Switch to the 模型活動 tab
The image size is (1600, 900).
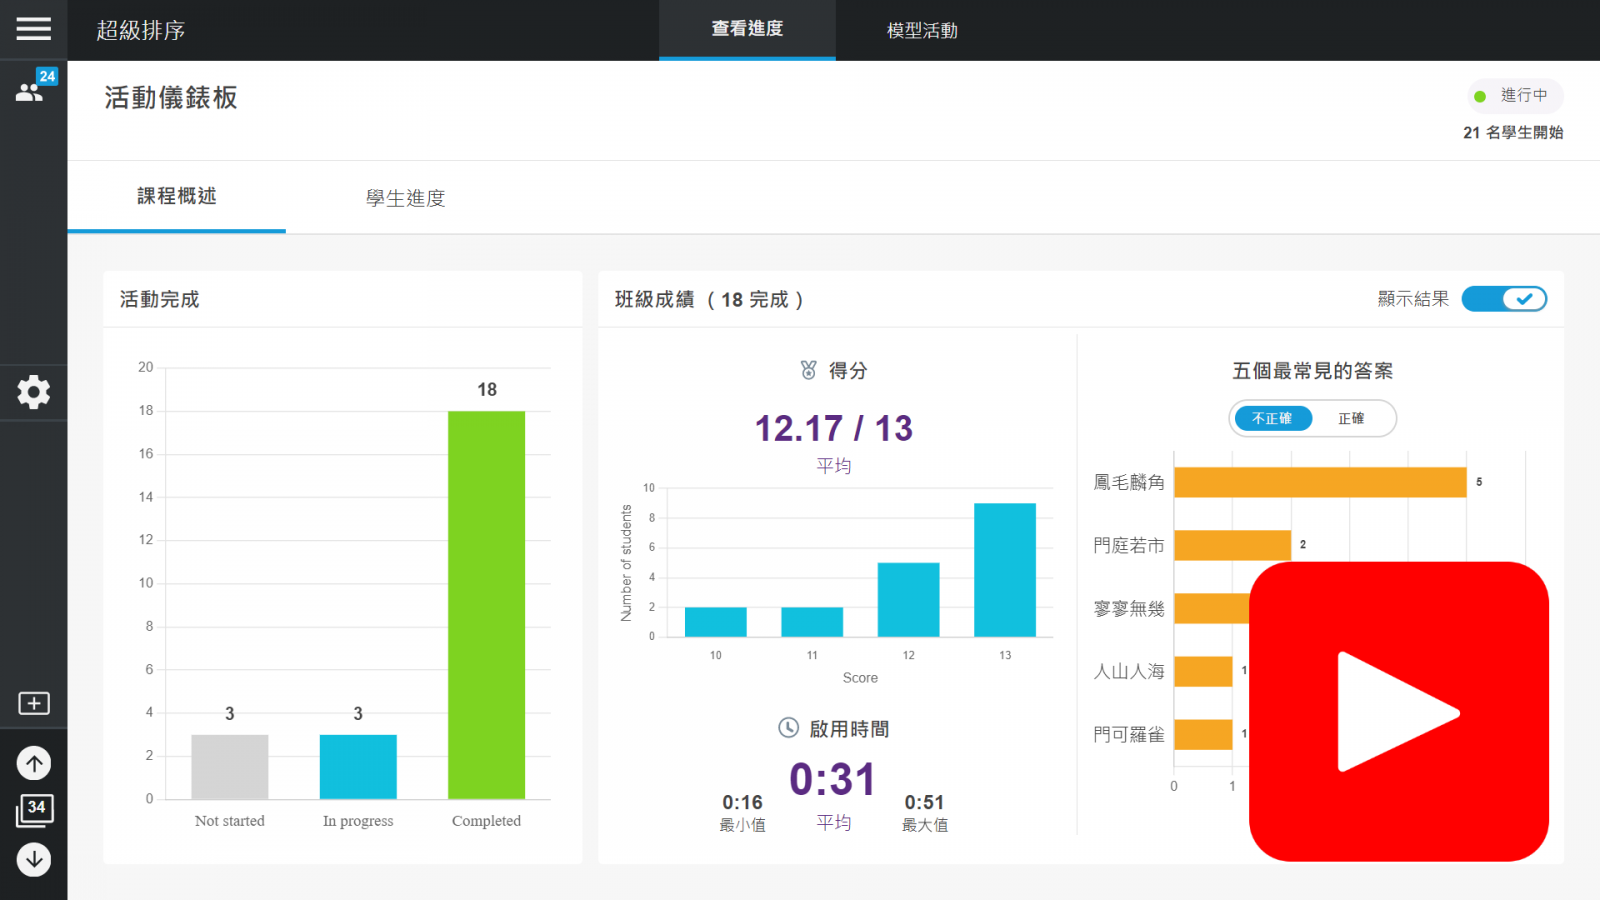click(922, 30)
